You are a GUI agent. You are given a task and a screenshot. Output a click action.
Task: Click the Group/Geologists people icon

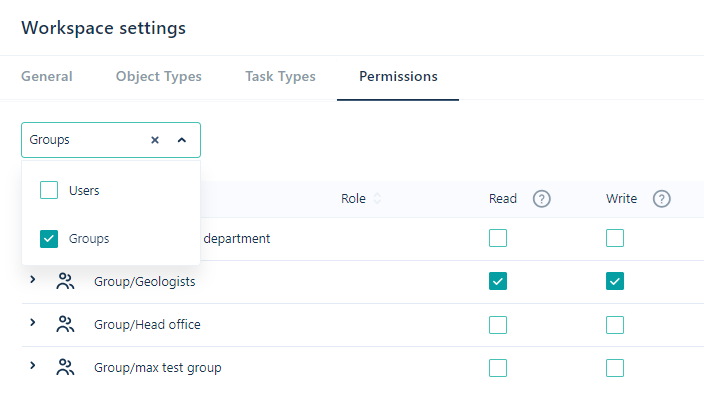pyautogui.click(x=65, y=281)
